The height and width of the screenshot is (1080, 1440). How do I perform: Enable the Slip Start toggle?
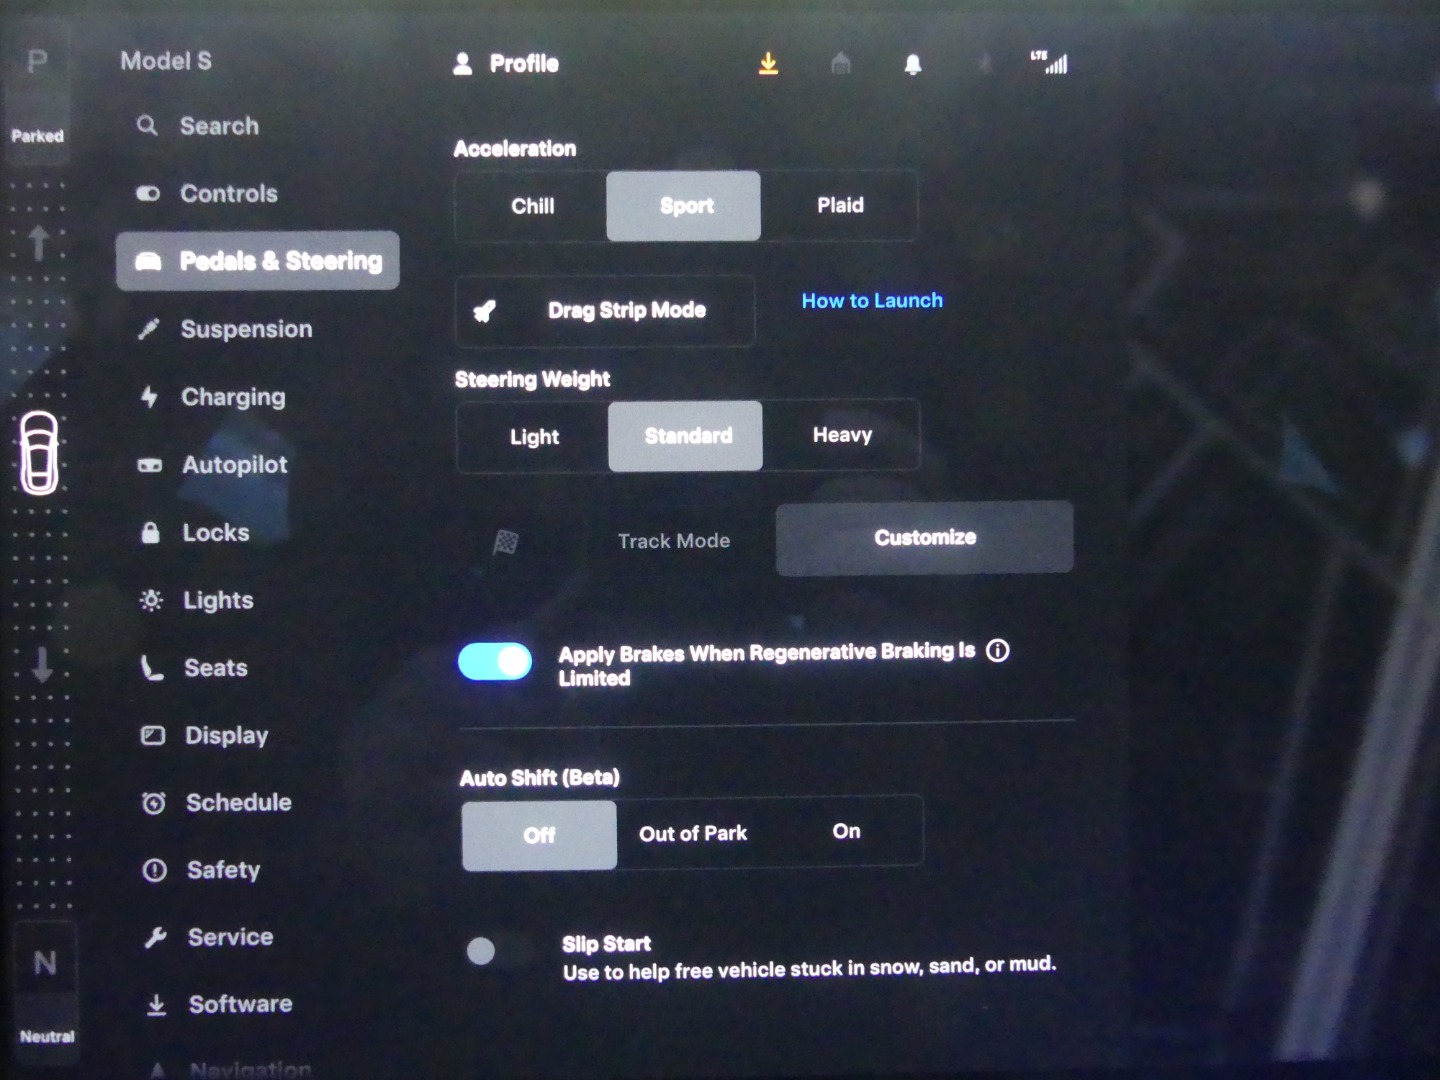coord(497,951)
